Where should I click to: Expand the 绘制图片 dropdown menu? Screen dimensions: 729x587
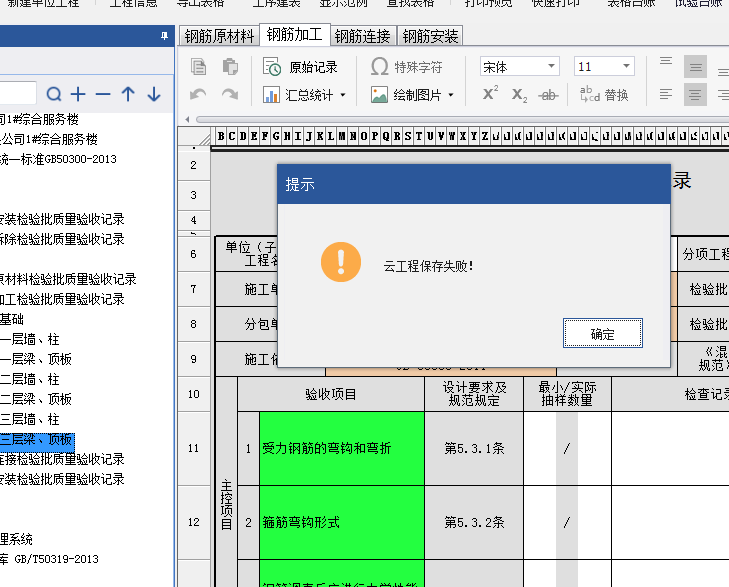pos(450,96)
